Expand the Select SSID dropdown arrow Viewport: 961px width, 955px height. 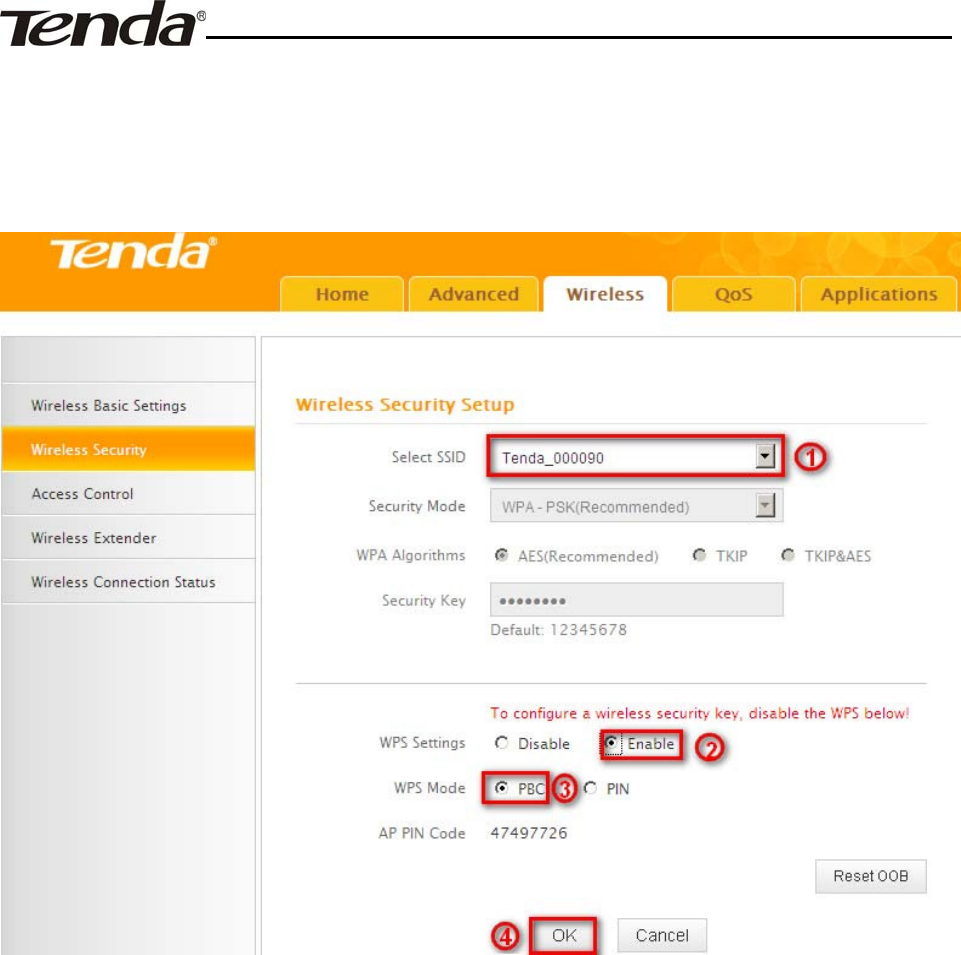tap(765, 456)
